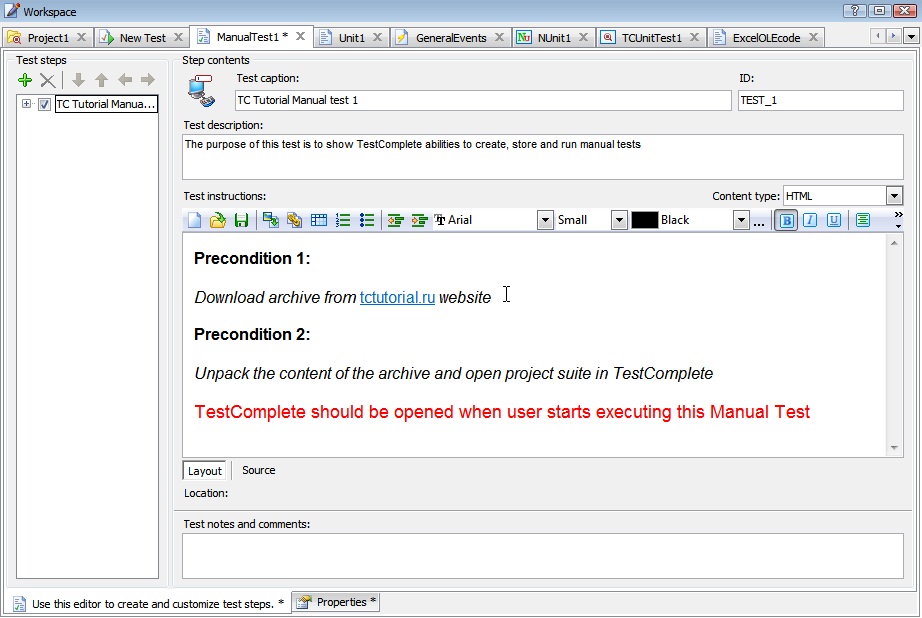This screenshot has width=922, height=618.
Task: Toggle italic formatting
Action: coord(810,221)
